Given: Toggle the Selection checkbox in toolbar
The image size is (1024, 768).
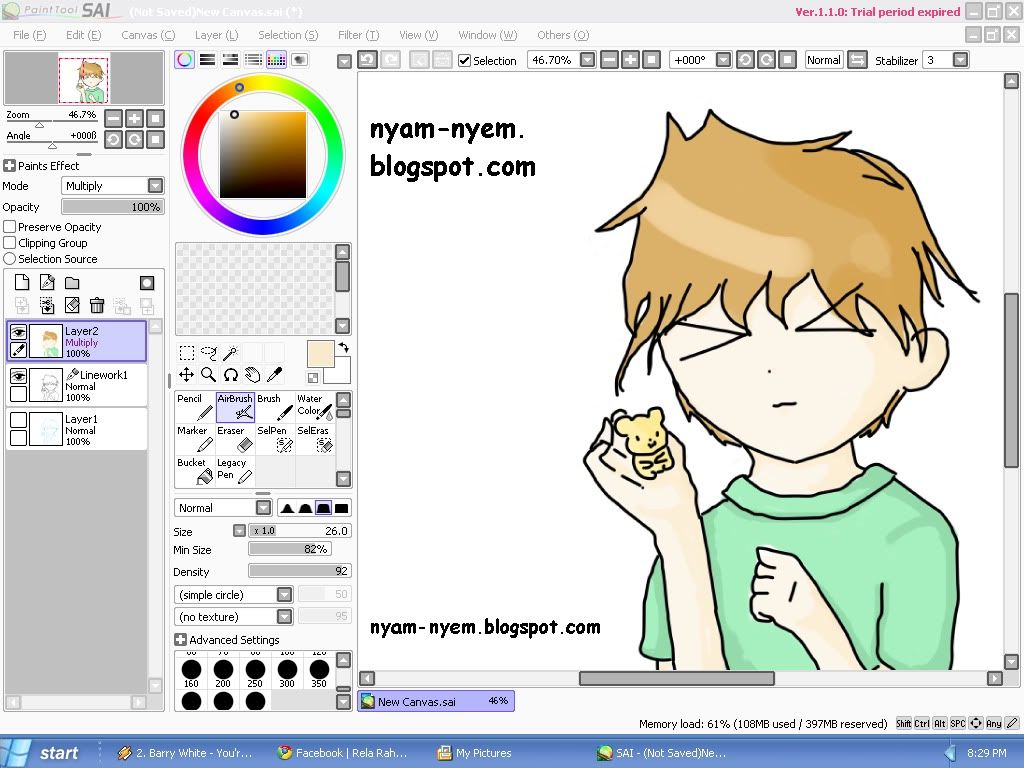Looking at the screenshot, I should [464, 61].
